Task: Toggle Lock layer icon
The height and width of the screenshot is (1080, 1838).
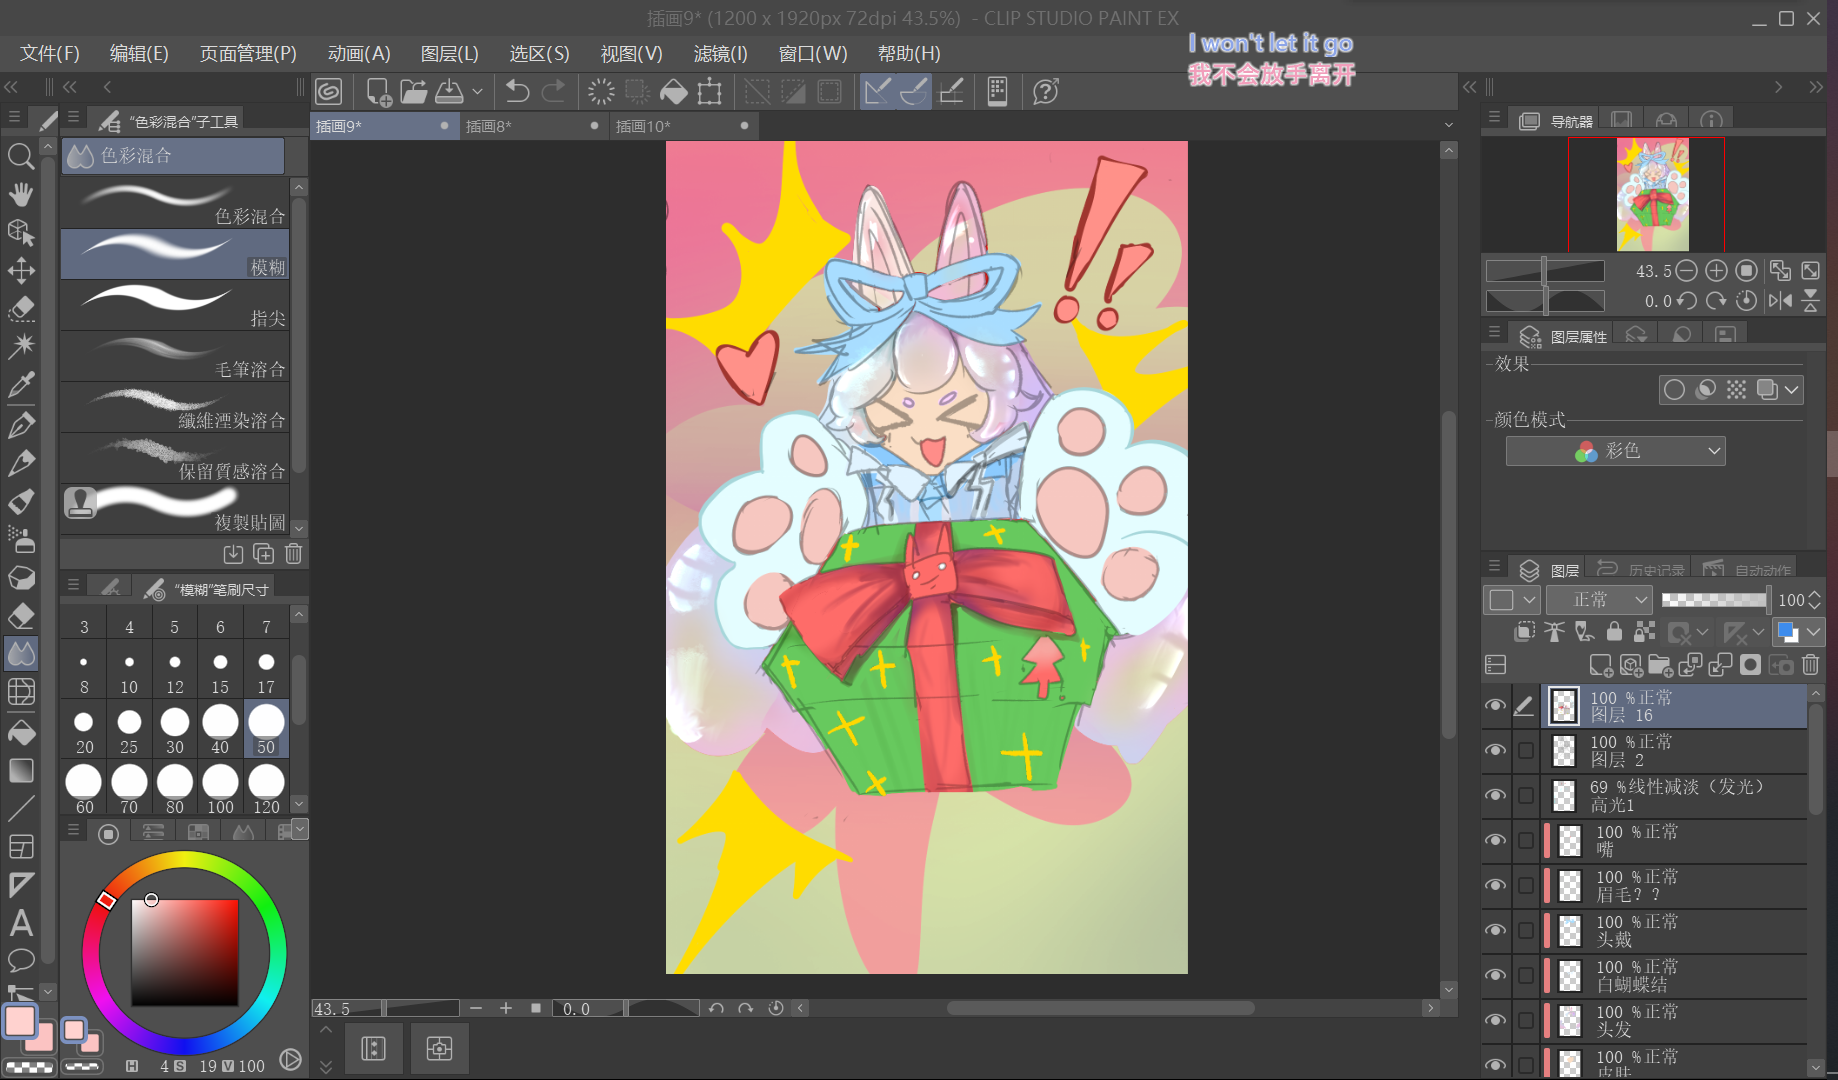Action: [x=1614, y=631]
